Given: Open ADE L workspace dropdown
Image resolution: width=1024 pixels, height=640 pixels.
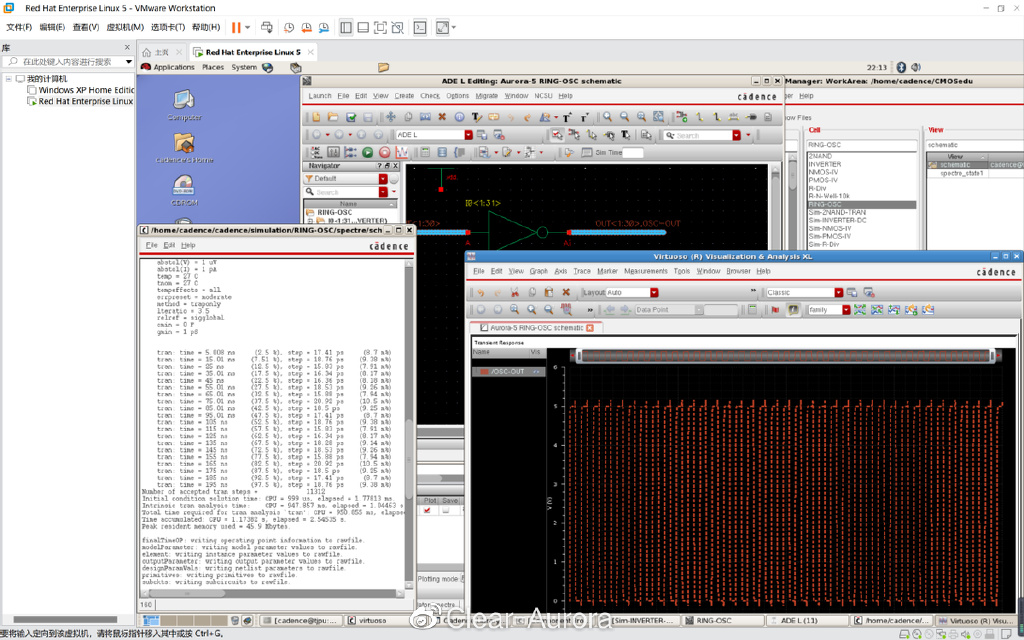Looking at the screenshot, I should click(468, 135).
